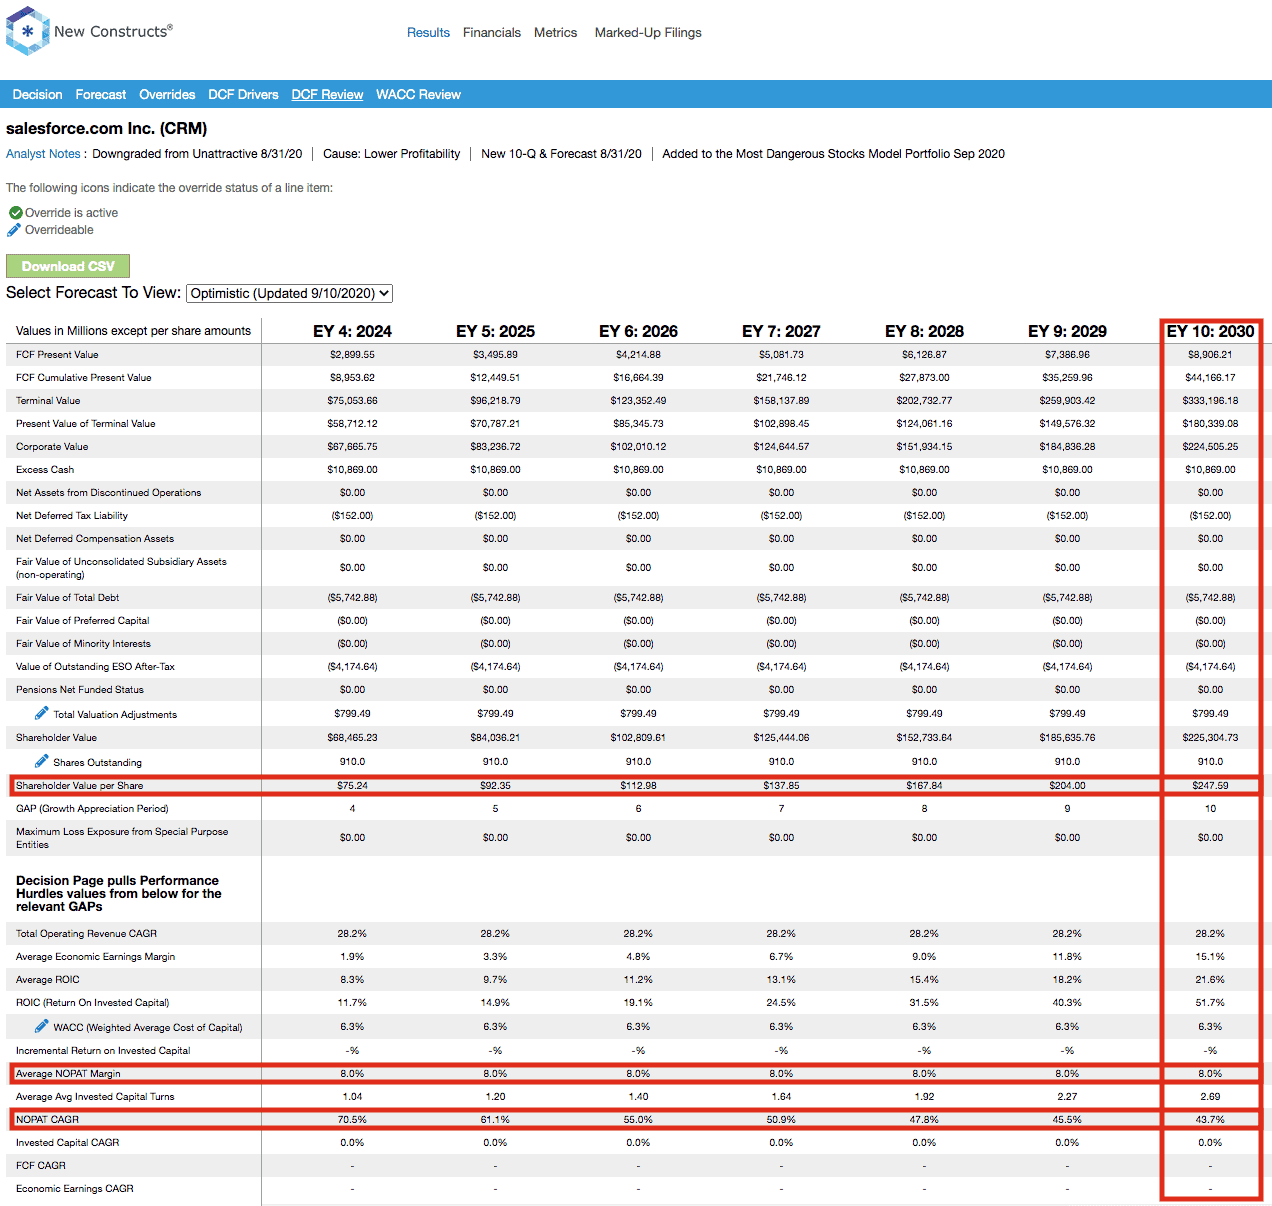Click the EY 10: 2030 column header
1272x1206 pixels.
coord(1210,331)
